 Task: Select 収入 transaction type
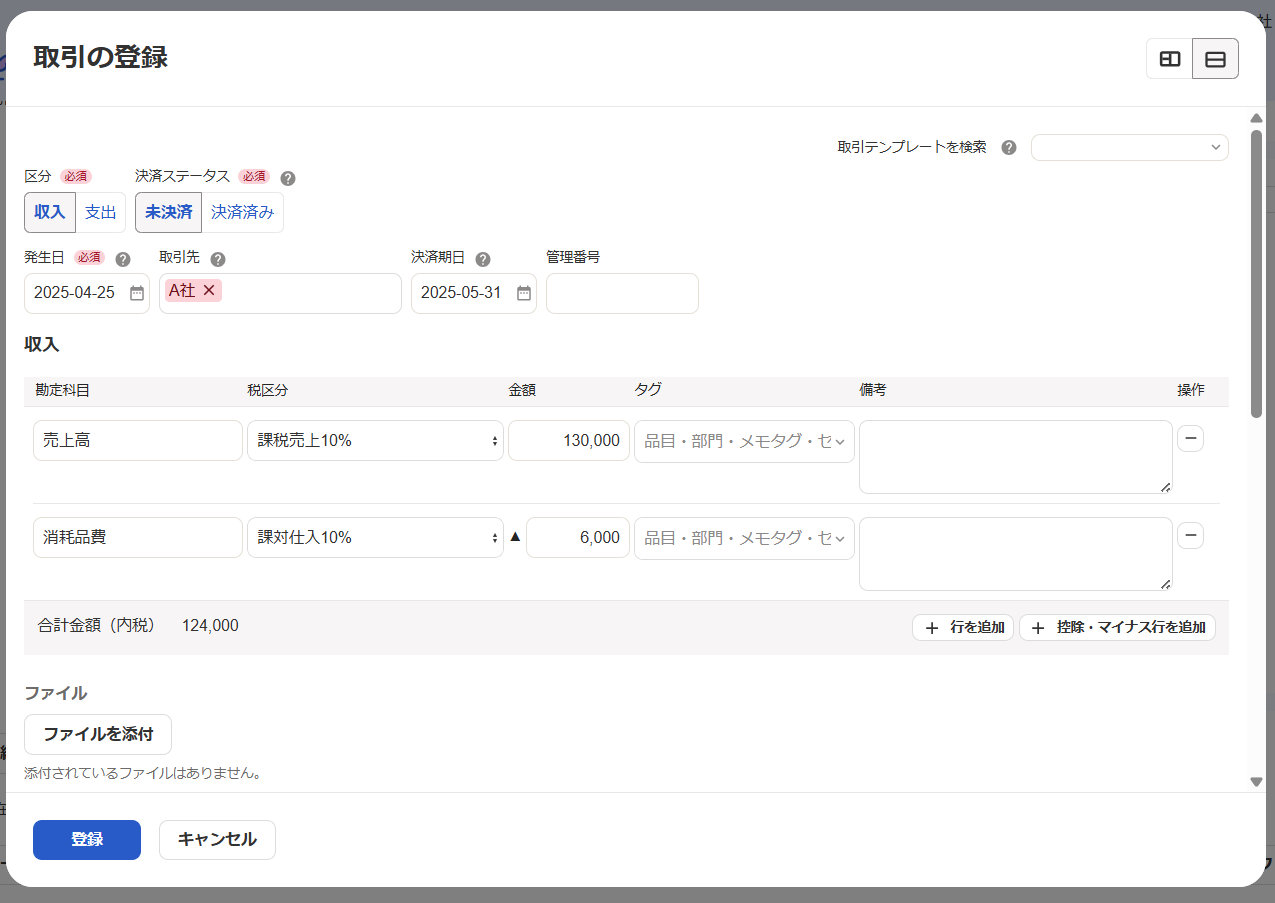[50, 213]
